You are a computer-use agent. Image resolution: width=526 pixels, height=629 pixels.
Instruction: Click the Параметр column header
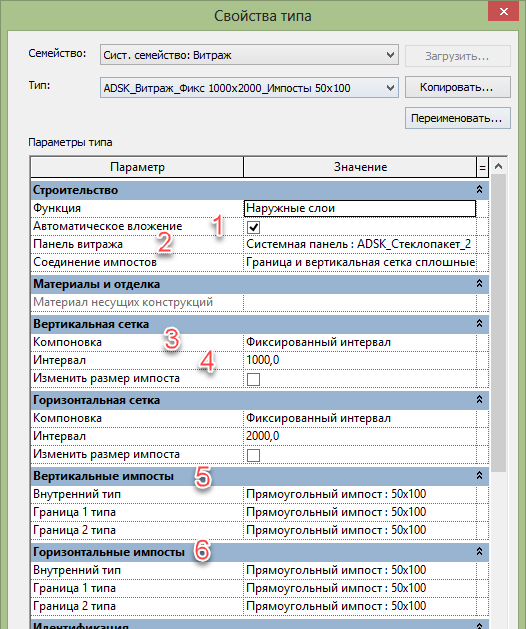137,167
